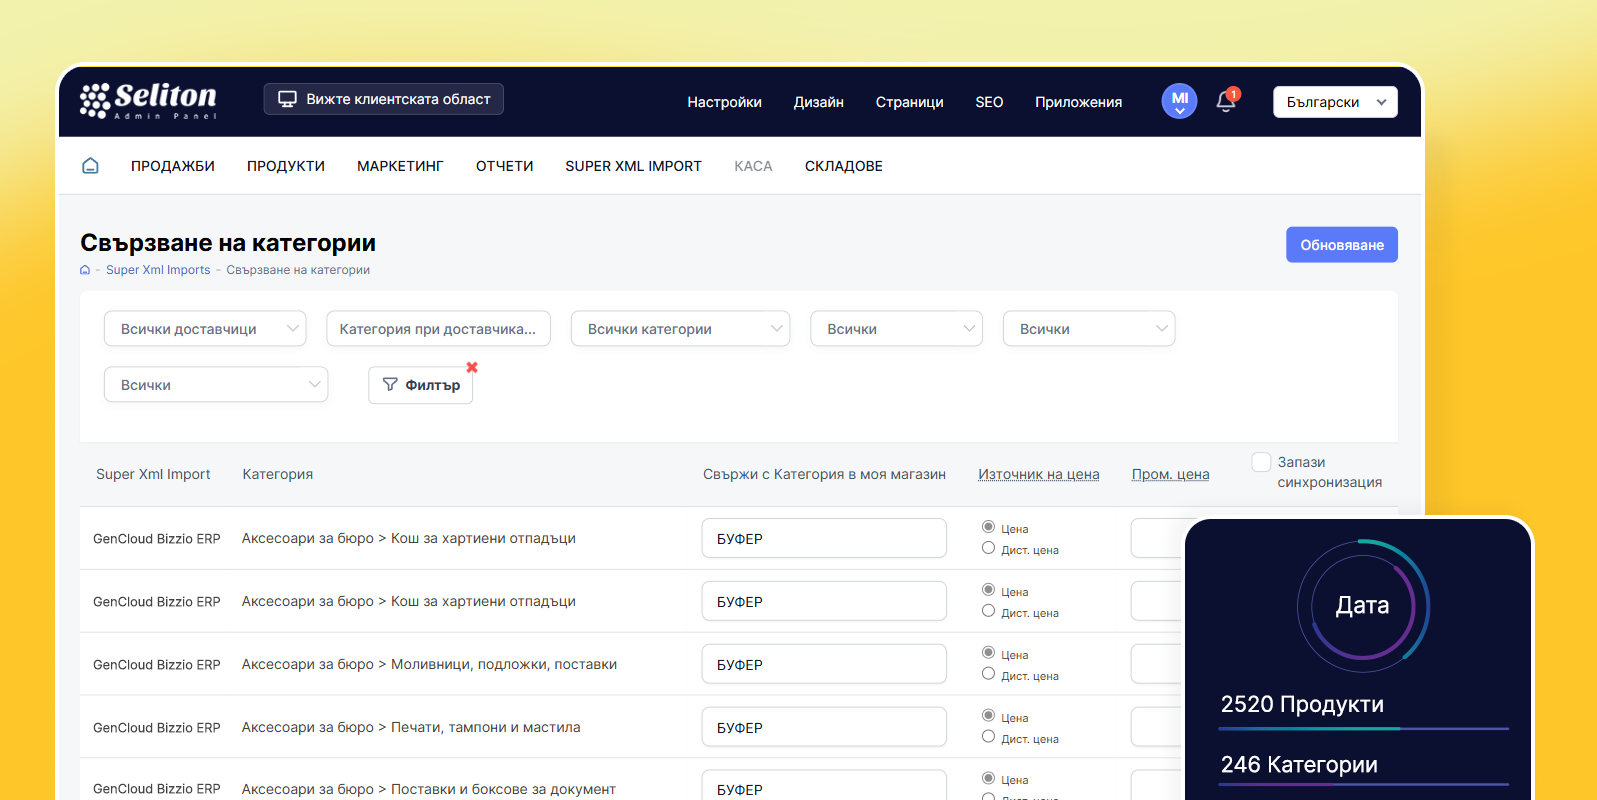The image size is (1597, 800).
Task: Select Дист. цена radio in first row
Action: 988,548
